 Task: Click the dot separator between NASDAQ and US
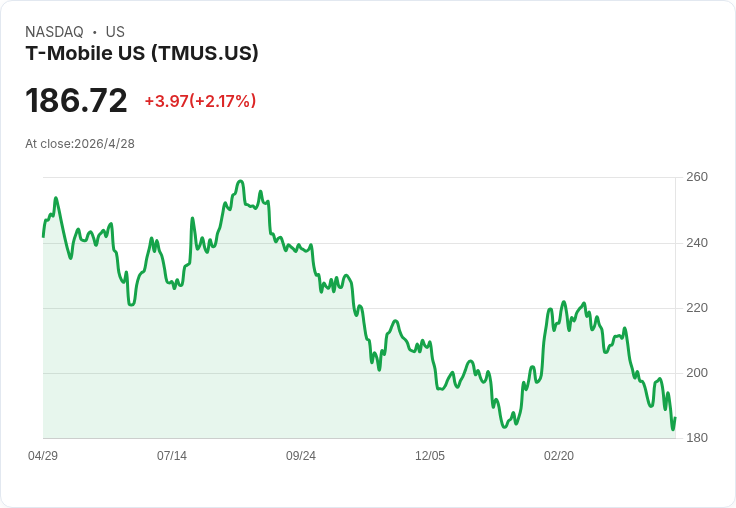pyautogui.click(x=94, y=32)
